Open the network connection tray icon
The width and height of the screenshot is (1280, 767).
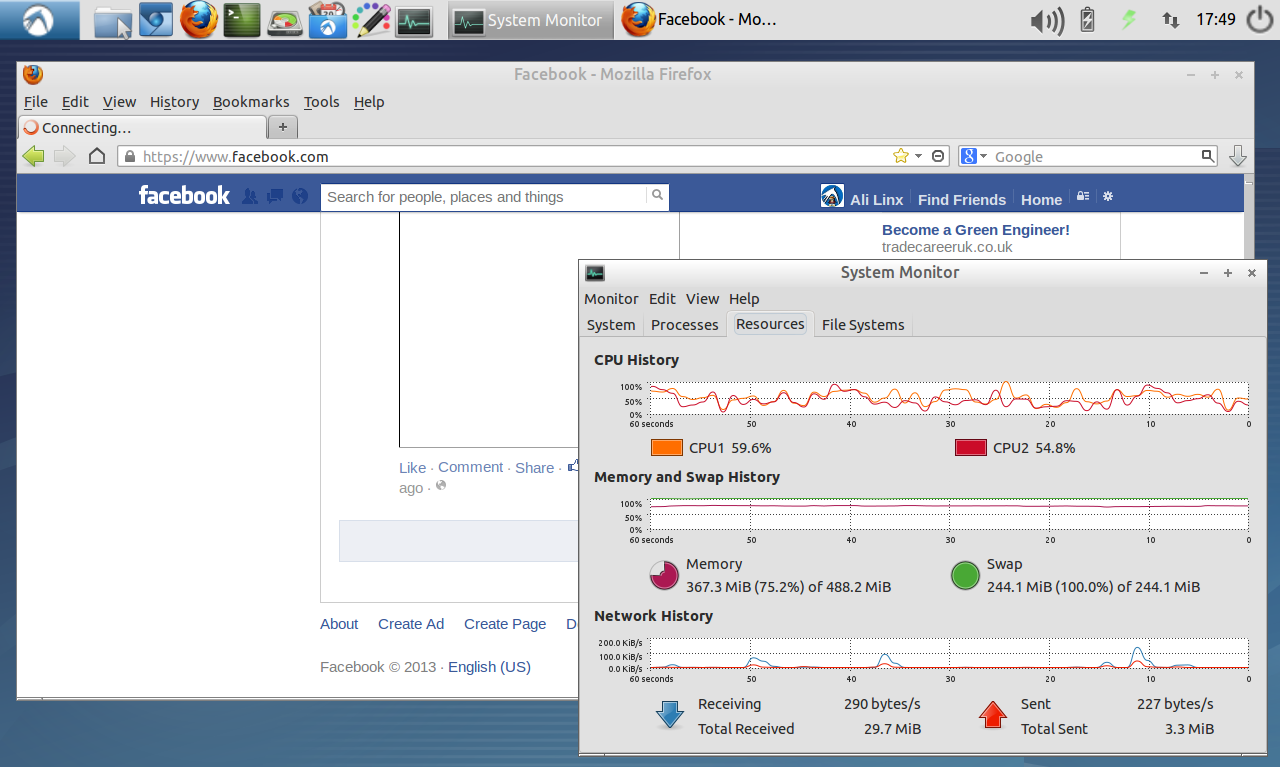1170,20
